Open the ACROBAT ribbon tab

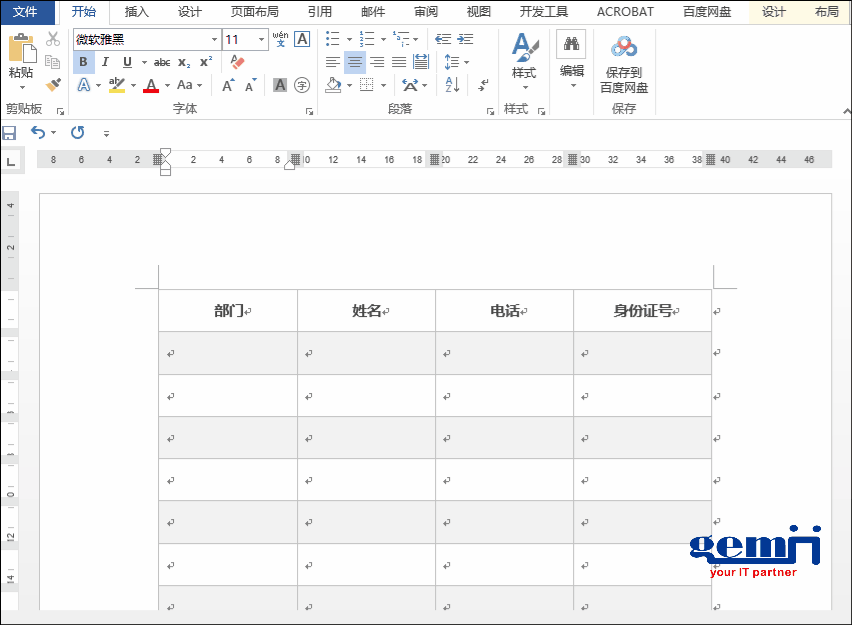625,12
